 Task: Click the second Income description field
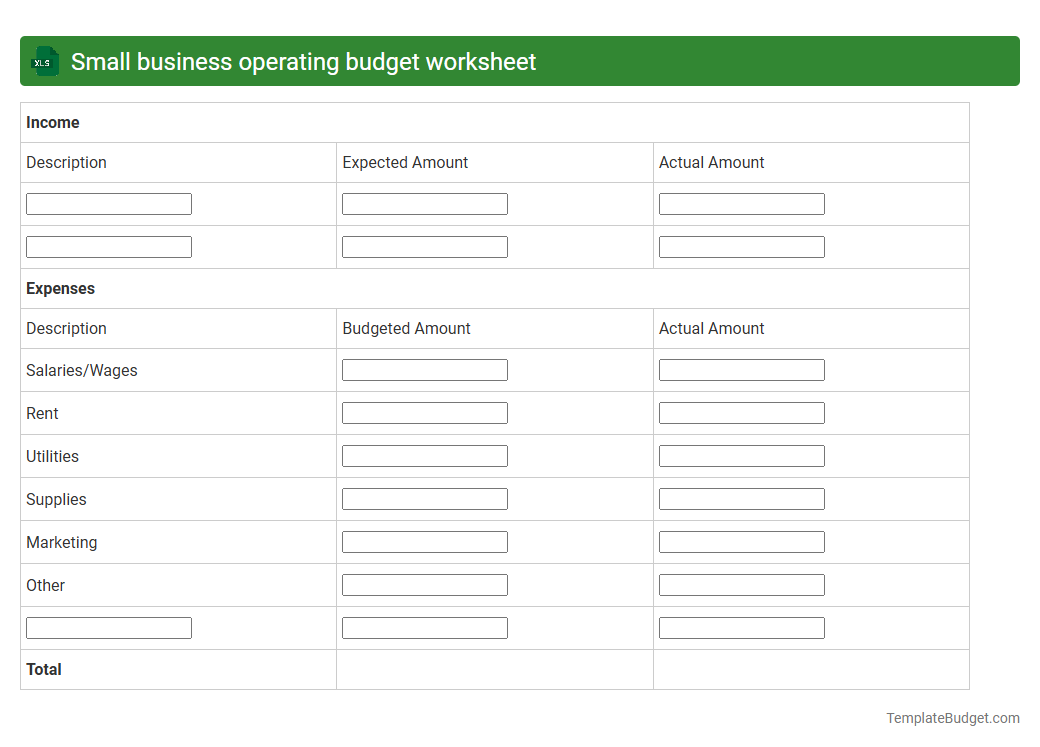pos(108,246)
